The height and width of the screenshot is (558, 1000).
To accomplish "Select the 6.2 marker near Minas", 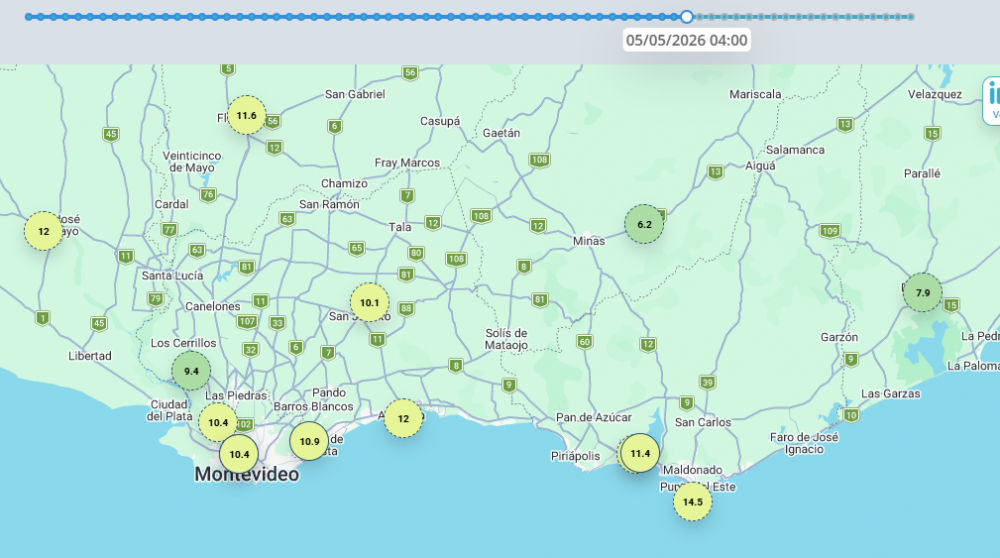I will tap(644, 224).
